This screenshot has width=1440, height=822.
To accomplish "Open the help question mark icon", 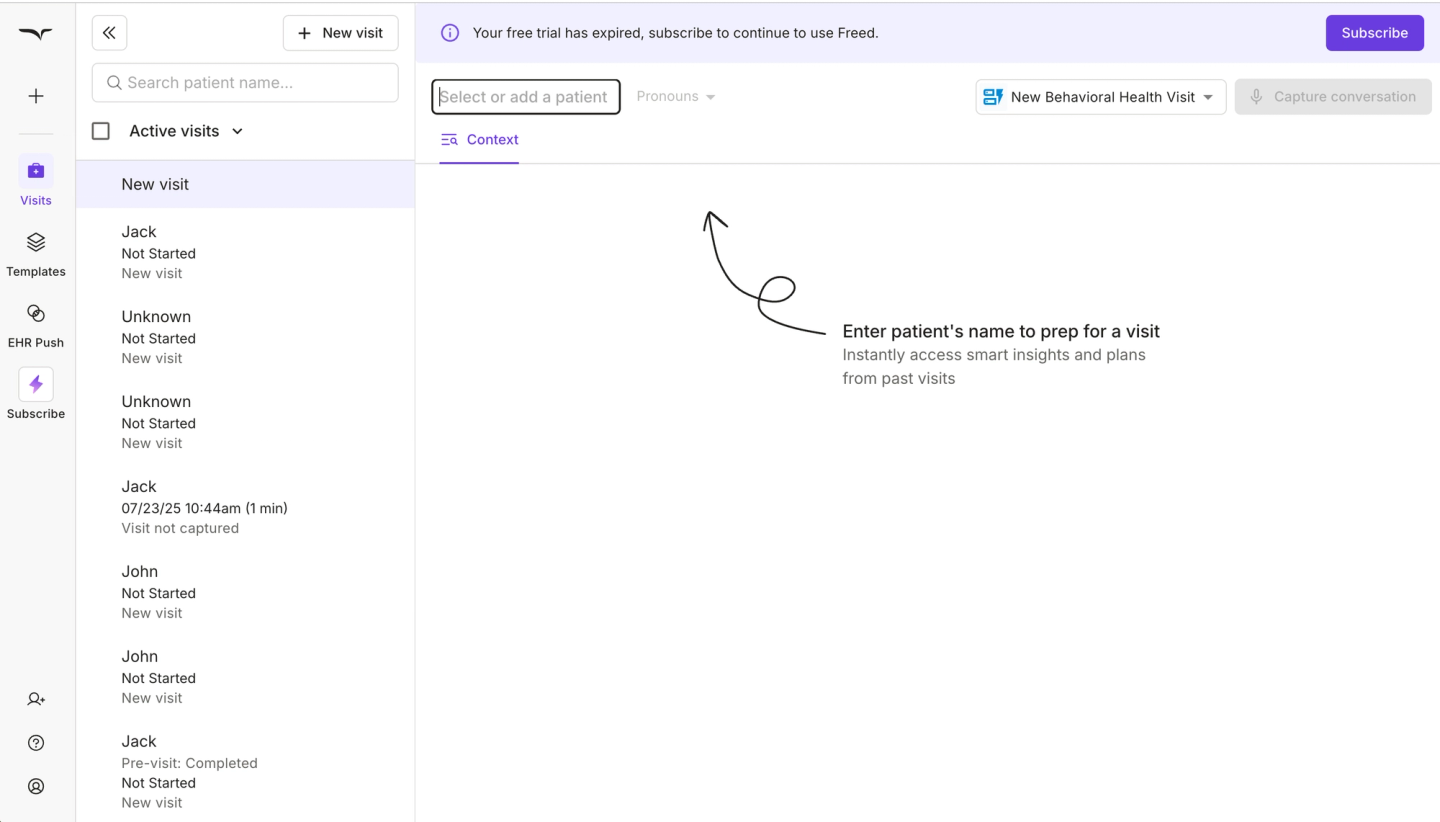I will tap(36, 743).
